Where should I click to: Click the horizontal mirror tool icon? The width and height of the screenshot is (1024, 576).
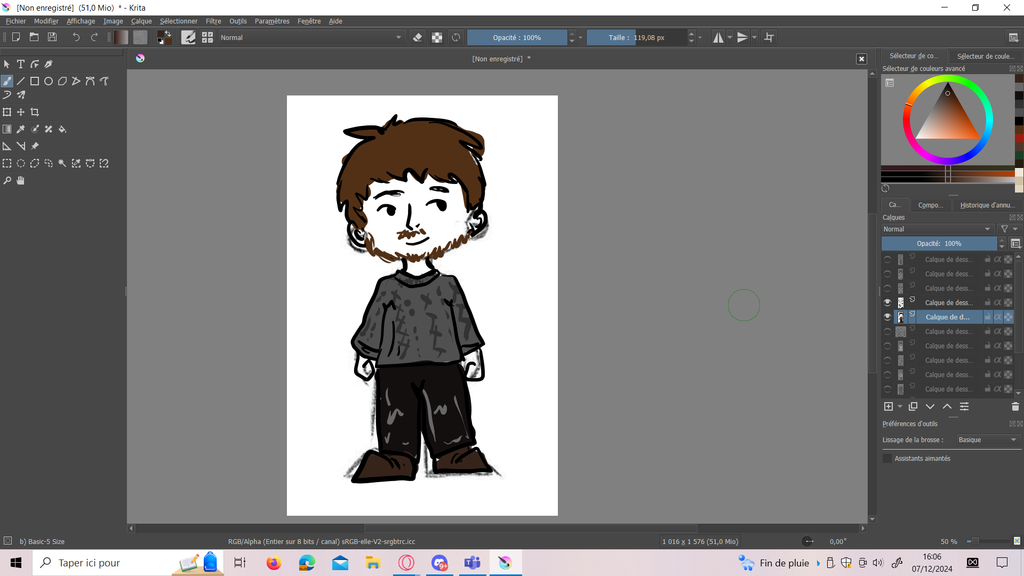718,37
